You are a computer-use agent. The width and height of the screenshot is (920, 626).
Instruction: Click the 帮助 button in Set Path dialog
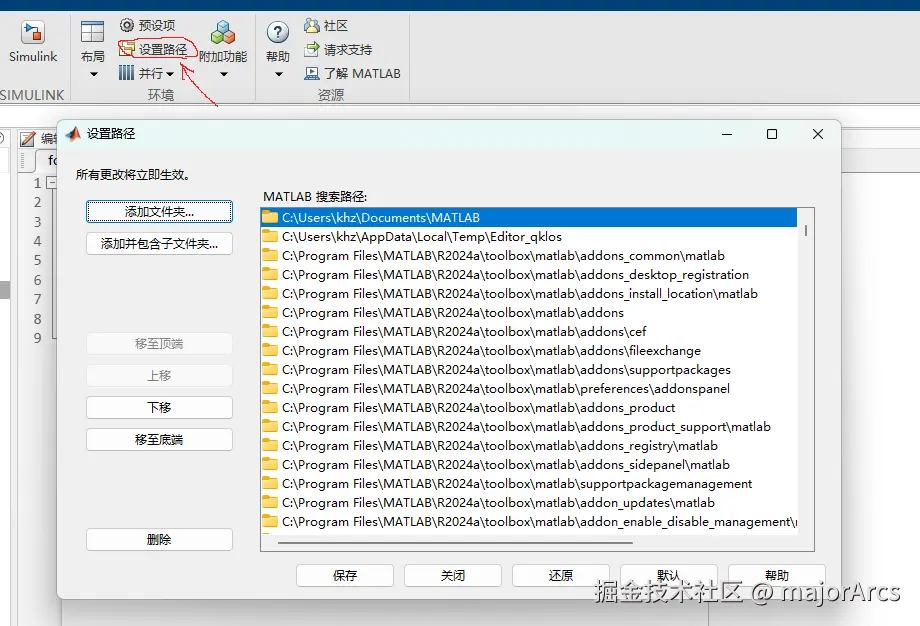tap(777, 576)
